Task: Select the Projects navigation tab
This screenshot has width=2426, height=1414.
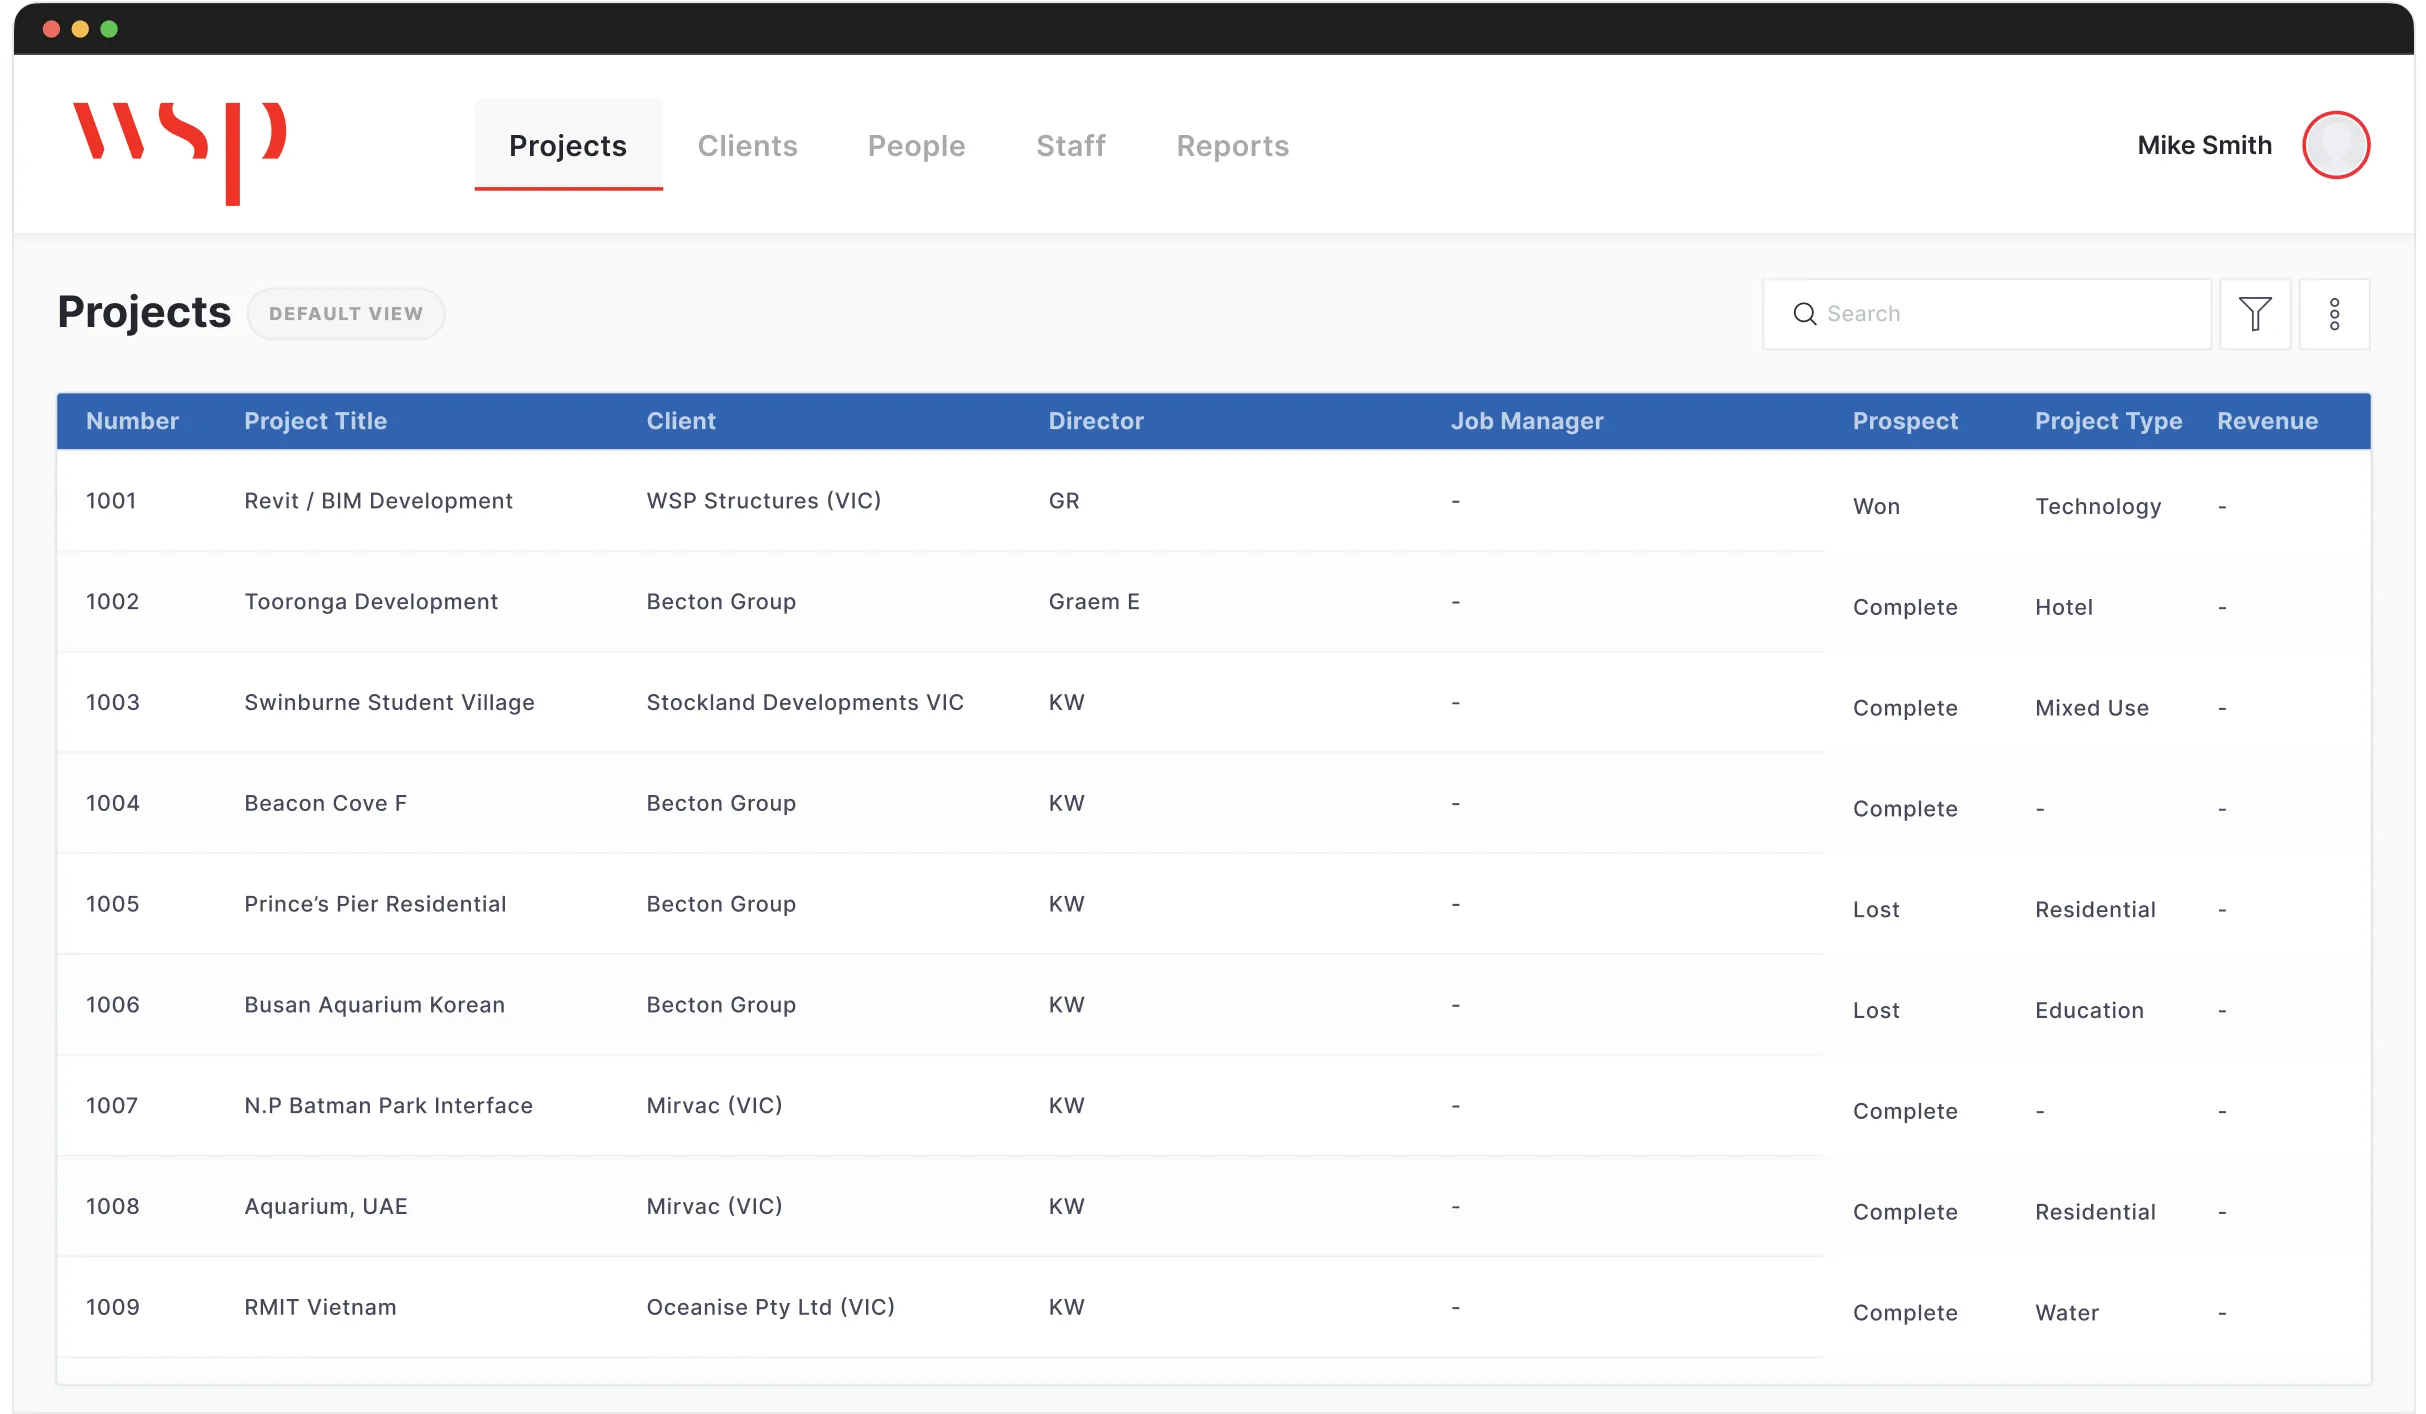Action: (567, 145)
